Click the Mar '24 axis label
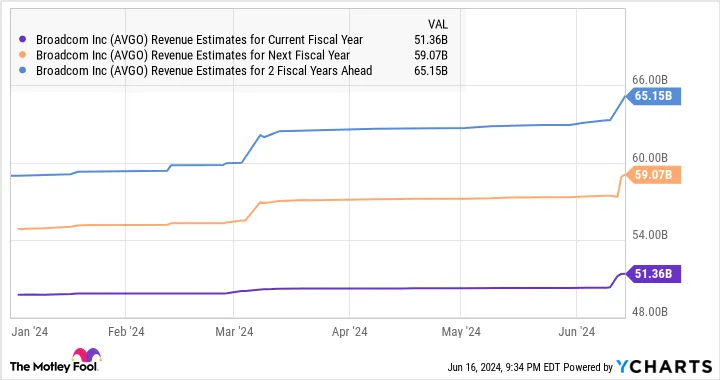This screenshot has height=380, width=720. (234, 332)
